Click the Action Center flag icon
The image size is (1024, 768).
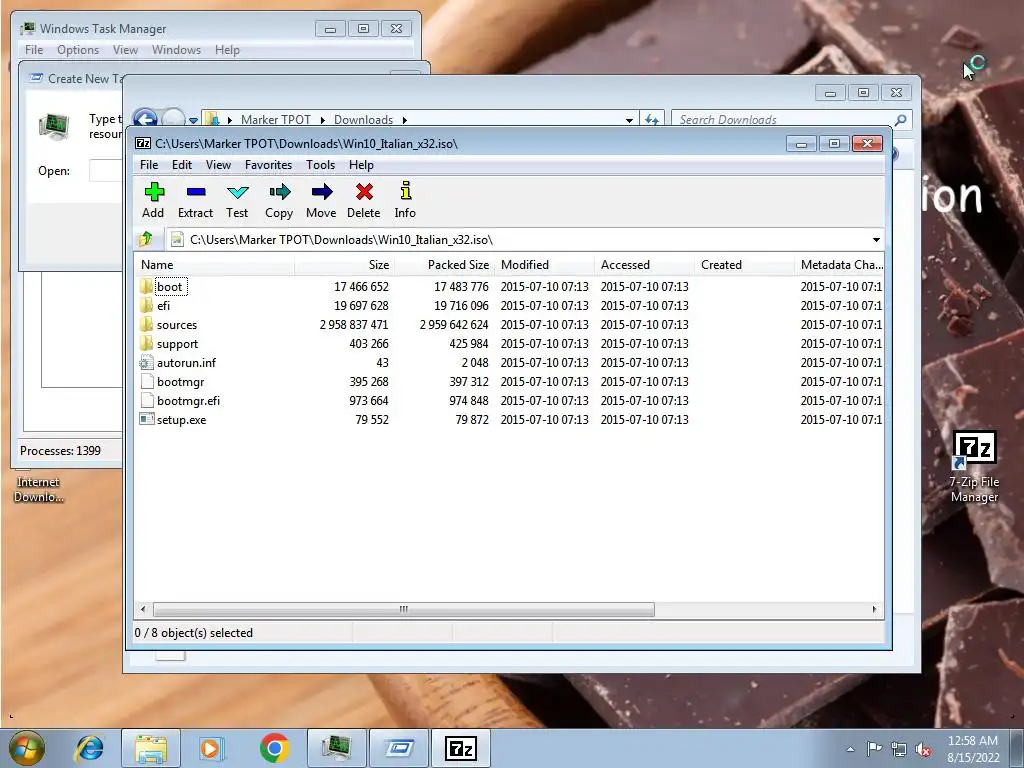pos(874,748)
